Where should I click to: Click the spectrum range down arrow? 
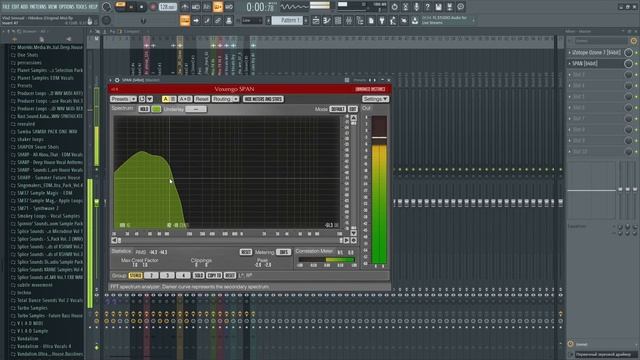click(353, 233)
